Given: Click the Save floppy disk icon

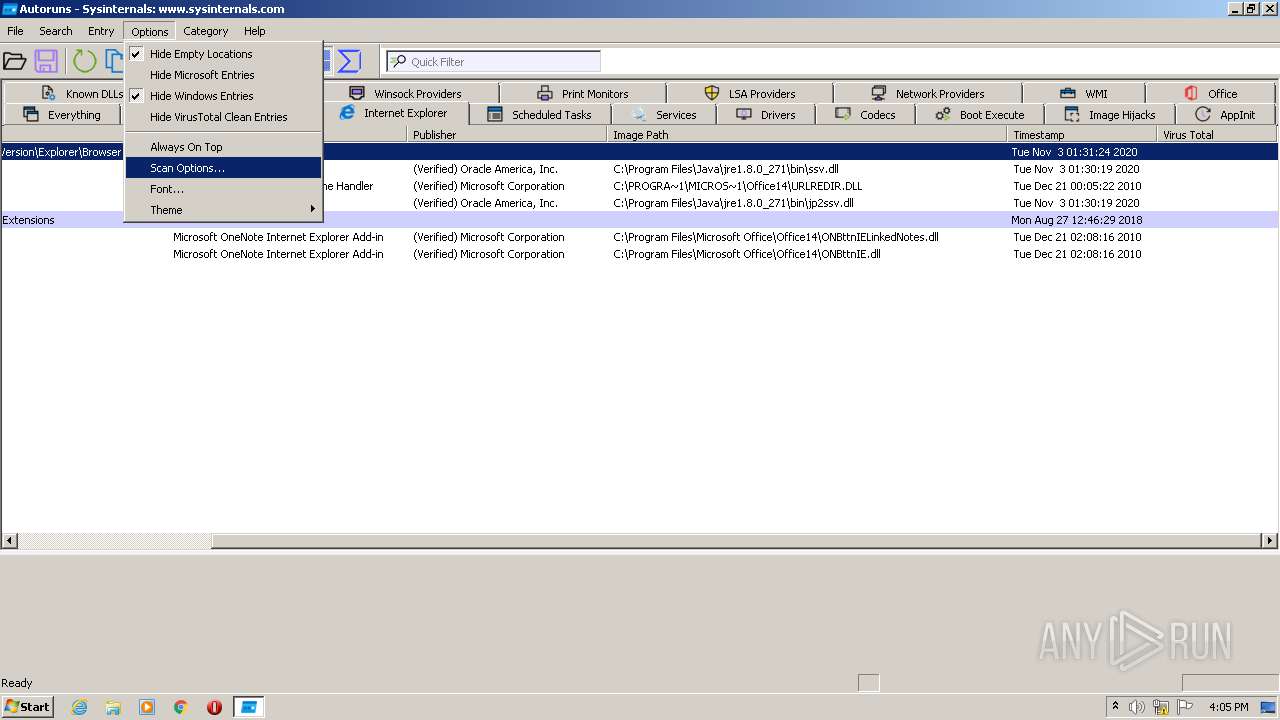Looking at the screenshot, I should coord(46,61).
